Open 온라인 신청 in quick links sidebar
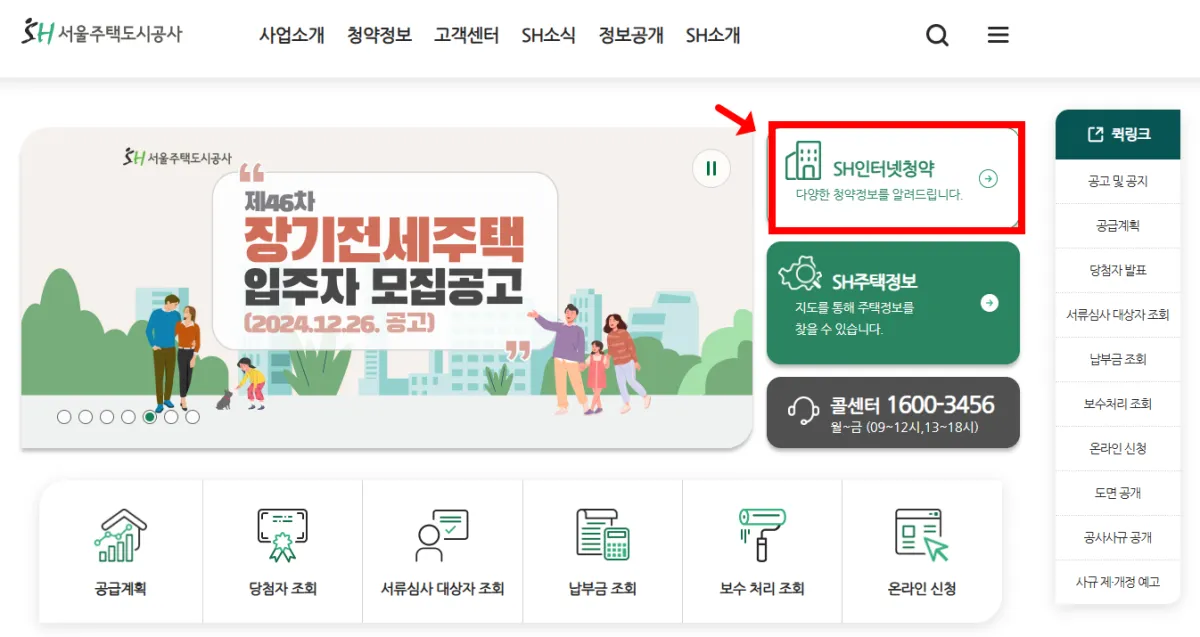The image size is (1200, 637). click(x=1118, y=448)
